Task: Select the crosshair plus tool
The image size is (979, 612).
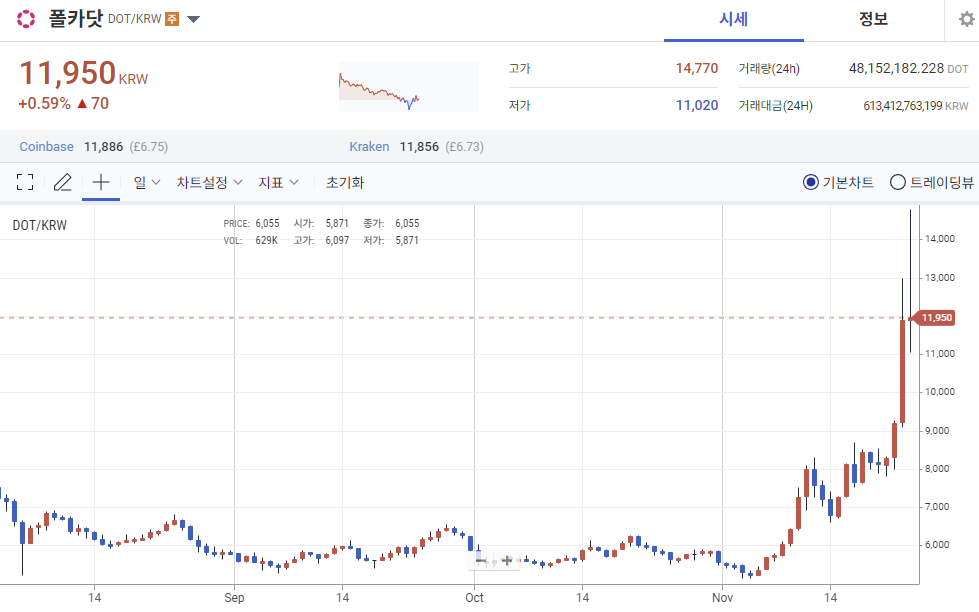Action: [x=101, y=182]
